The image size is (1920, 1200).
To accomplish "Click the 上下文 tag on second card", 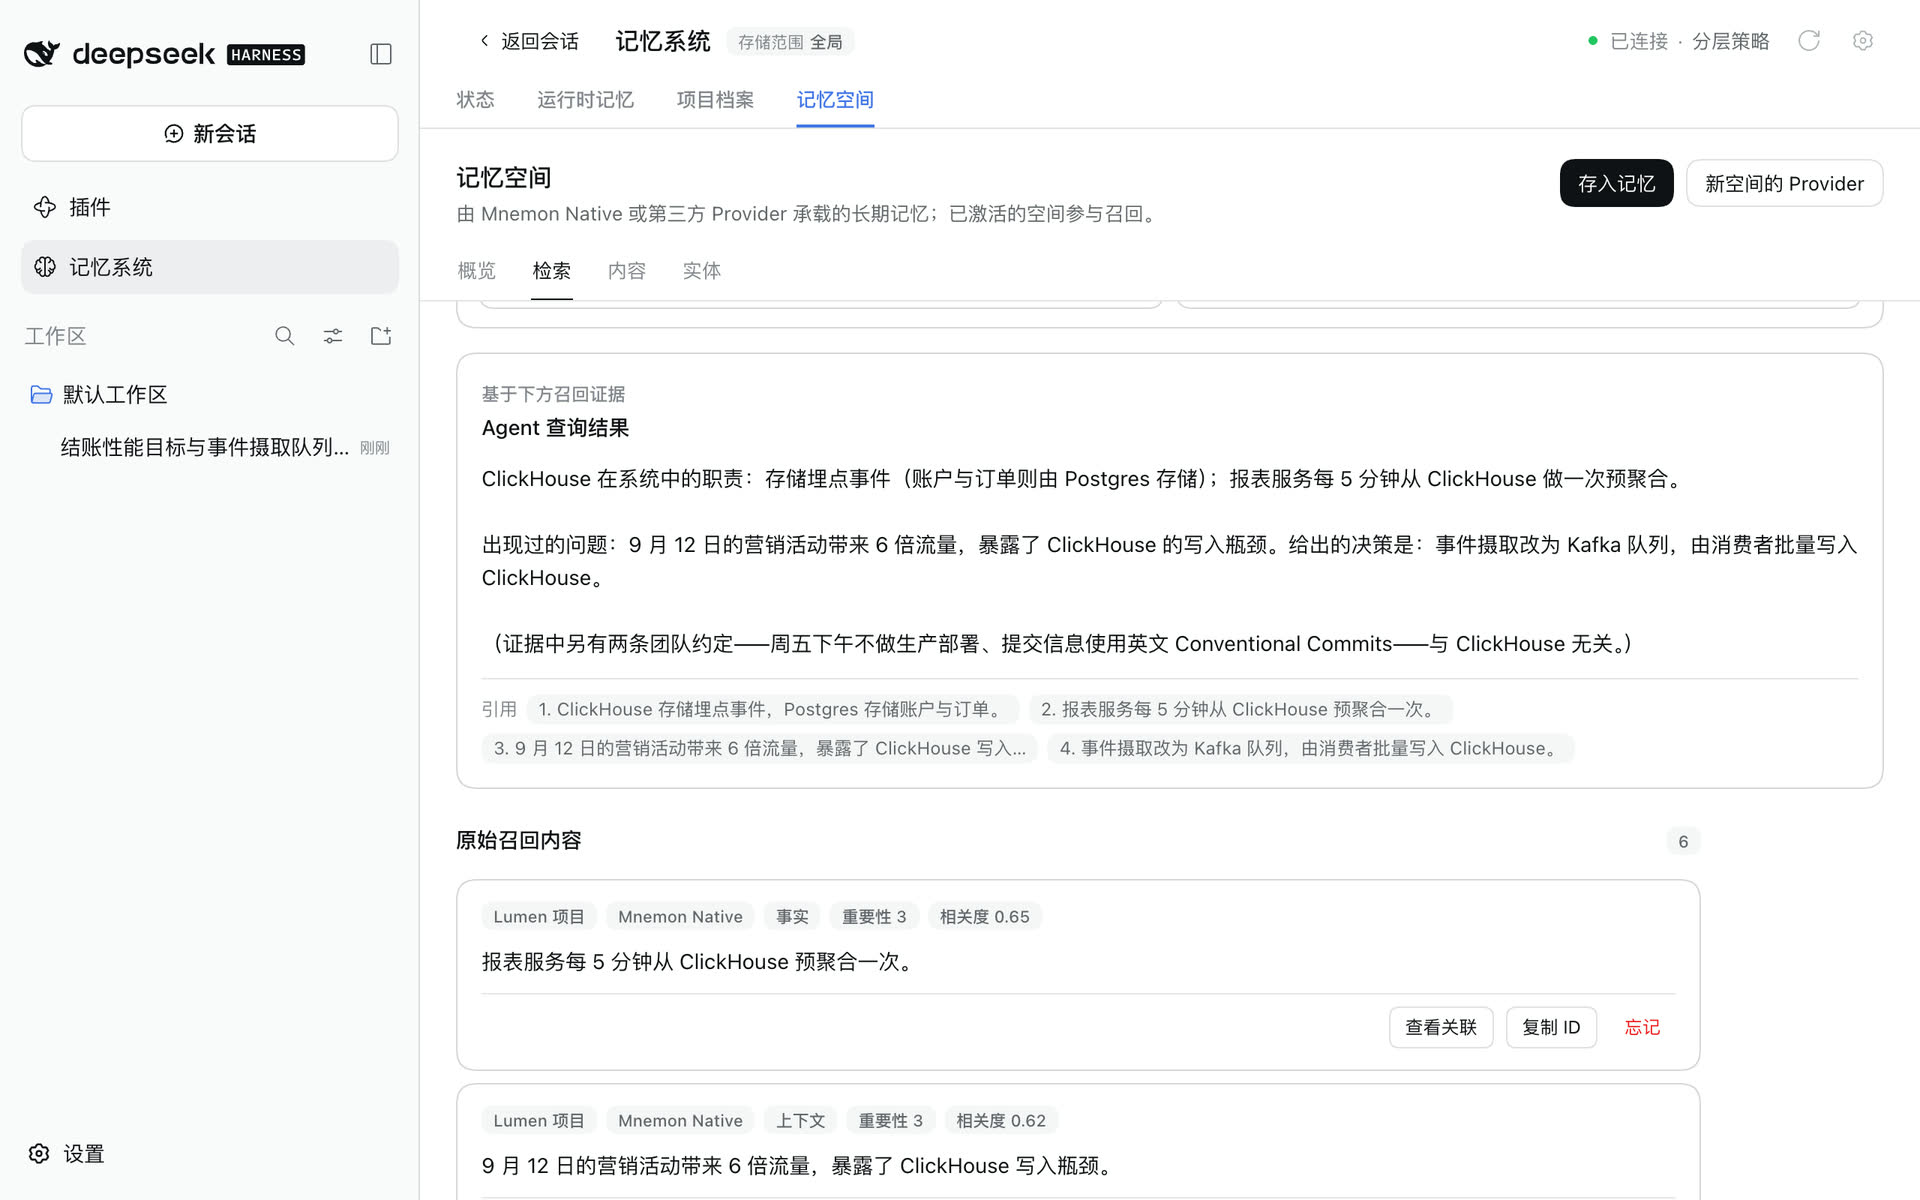I will pos(800,1121).
